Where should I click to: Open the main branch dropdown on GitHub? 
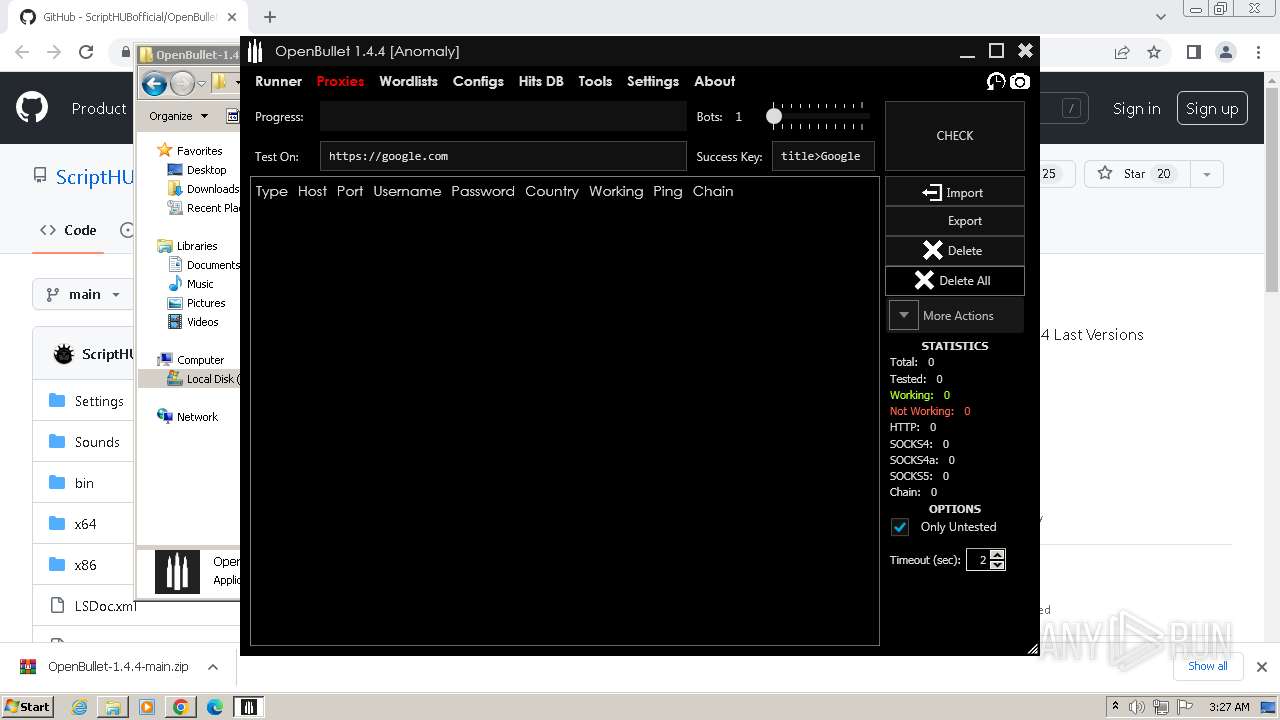(x=84, y=294)
